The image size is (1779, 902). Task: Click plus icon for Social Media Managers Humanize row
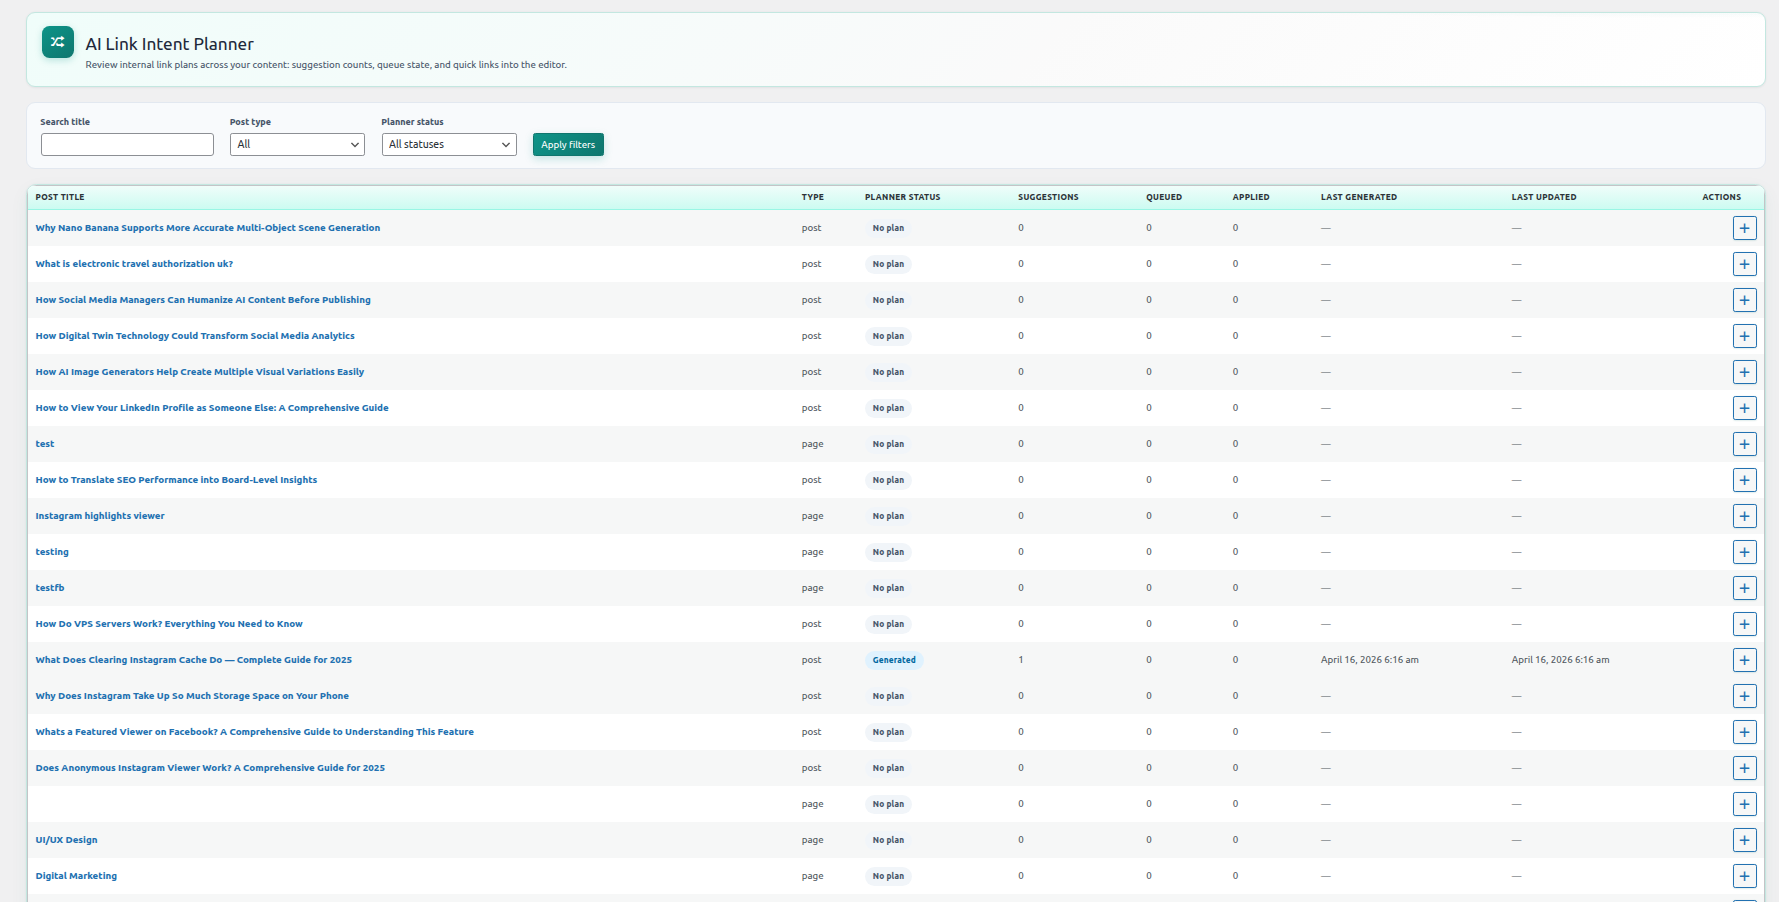[x=1744, y=300]
